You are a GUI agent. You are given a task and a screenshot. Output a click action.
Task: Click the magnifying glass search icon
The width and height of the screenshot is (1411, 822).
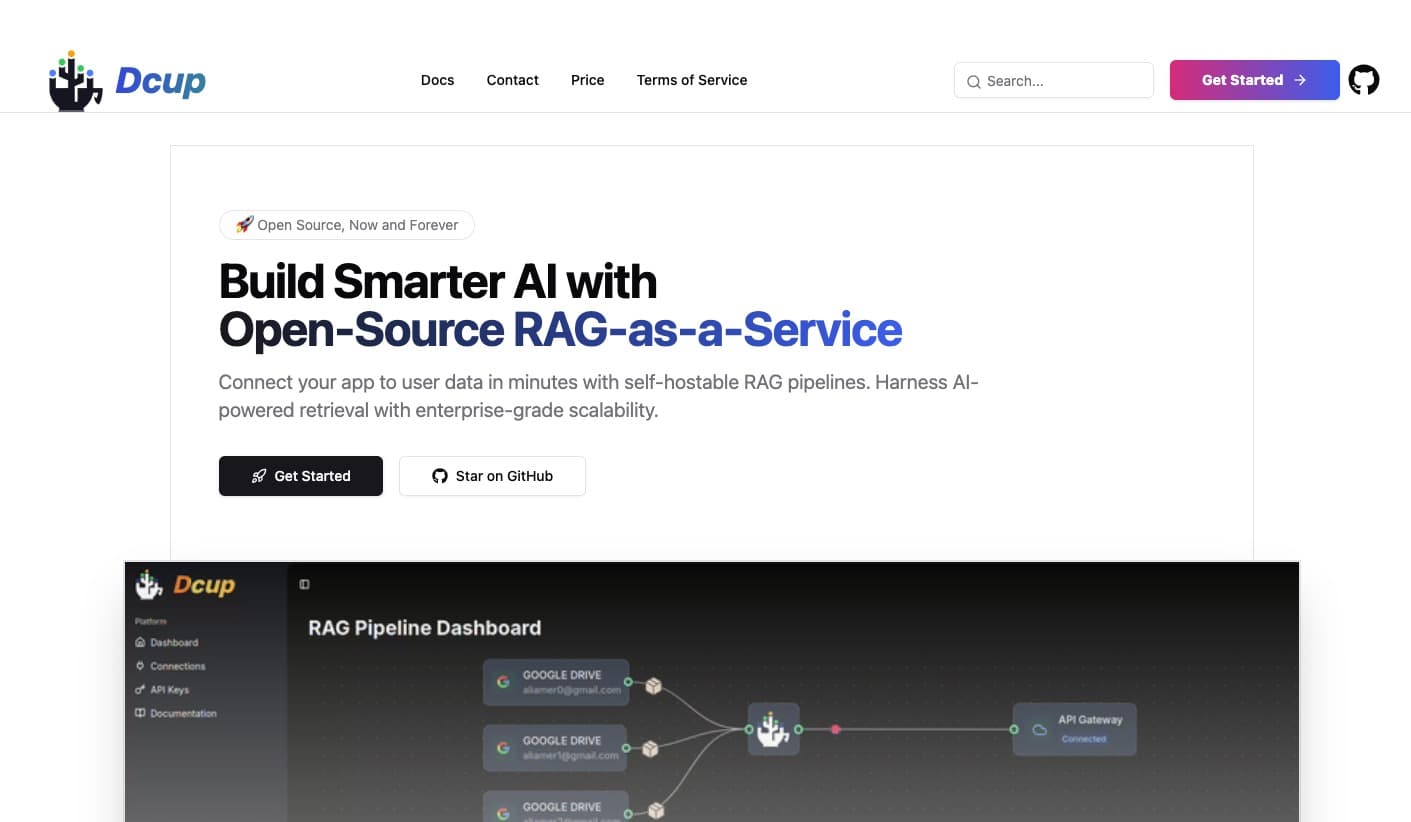point(973,81)
